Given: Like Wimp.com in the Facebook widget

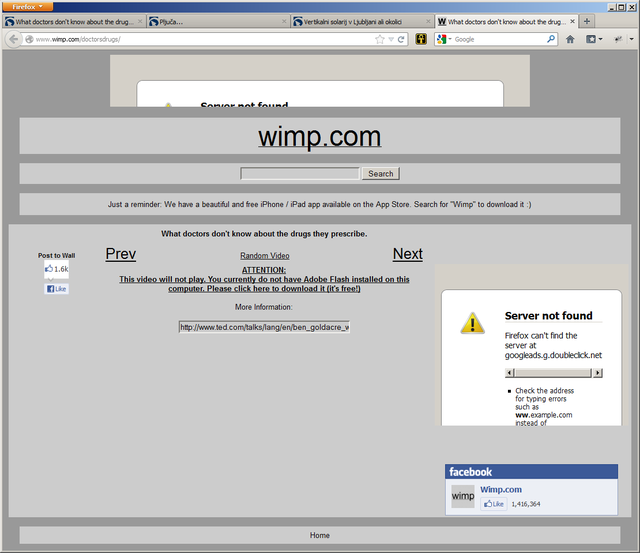Looking at the screenshot, I should (x=493, y=504).
